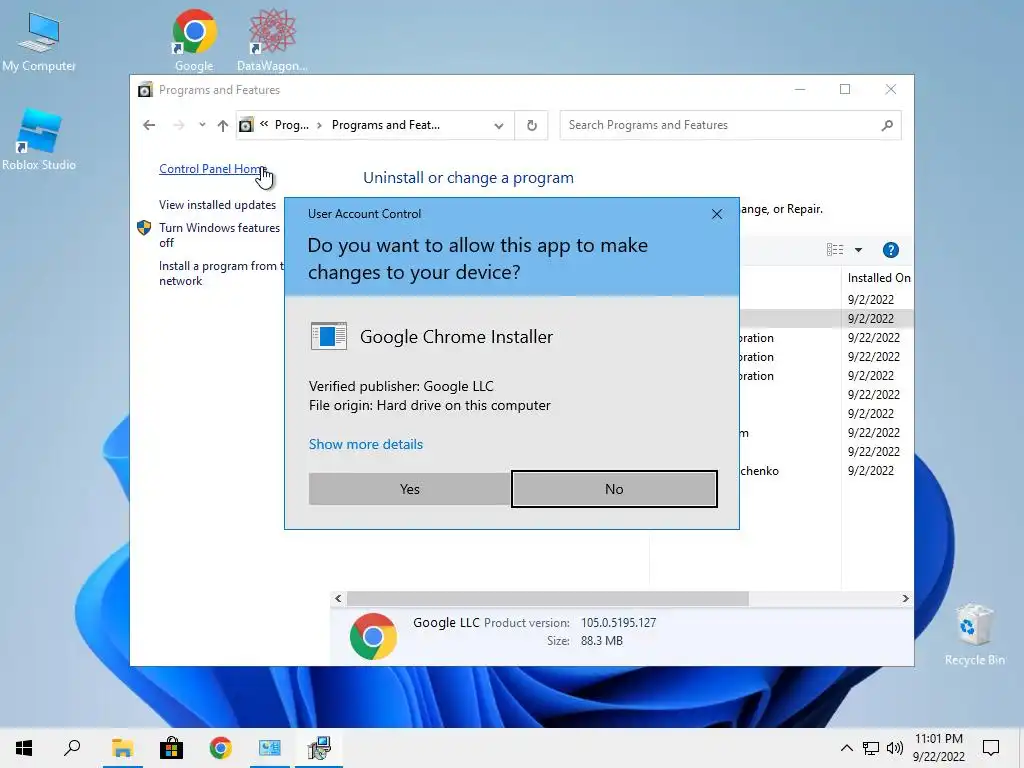The image size is (1024, 768).
Task: Click the installer taskbar icon
Action: pos(319,748)
